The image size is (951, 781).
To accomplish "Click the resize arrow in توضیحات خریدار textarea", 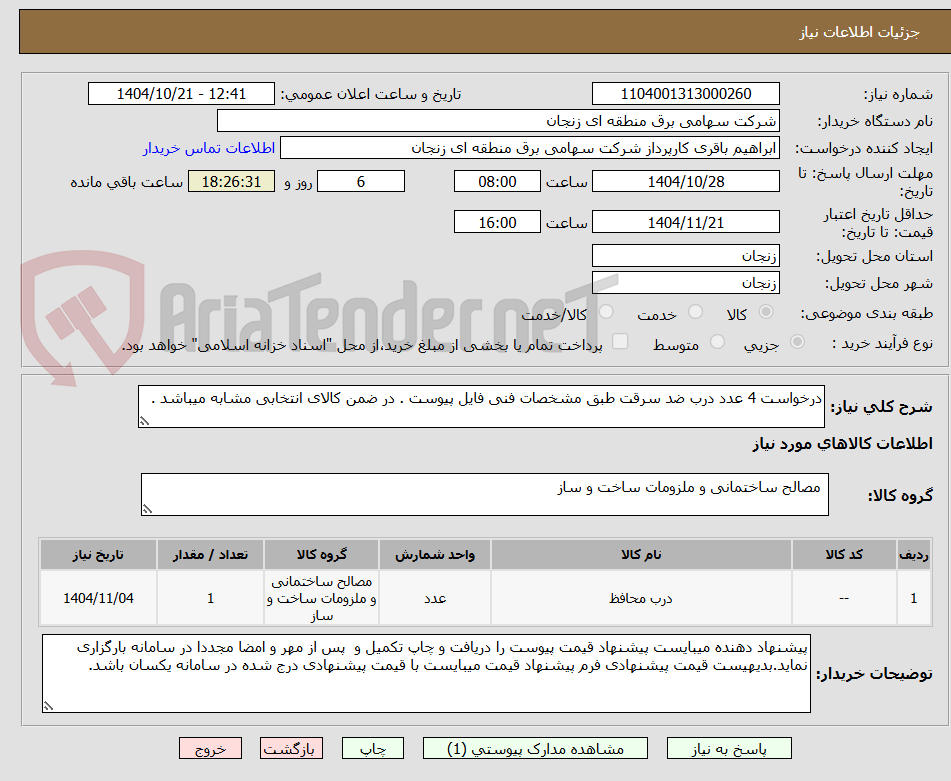I will tap(50, 706).
